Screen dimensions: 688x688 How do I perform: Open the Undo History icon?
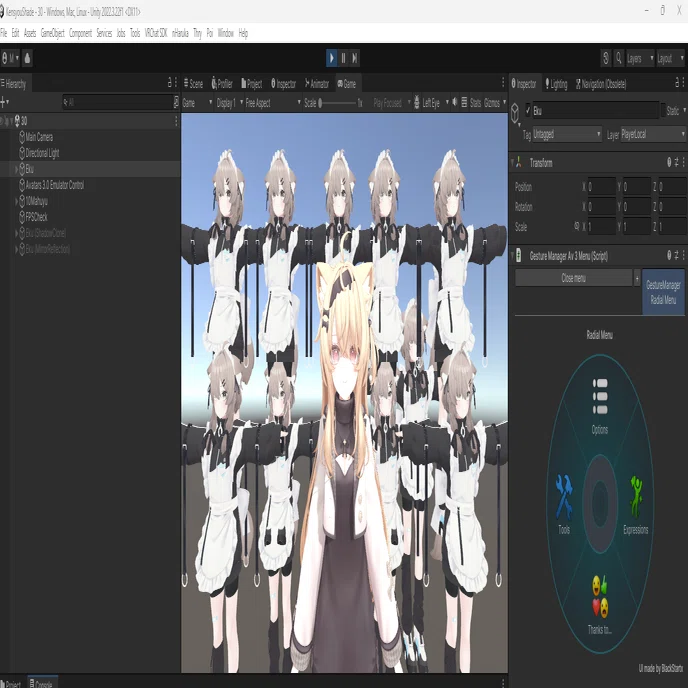coord(606,58)
